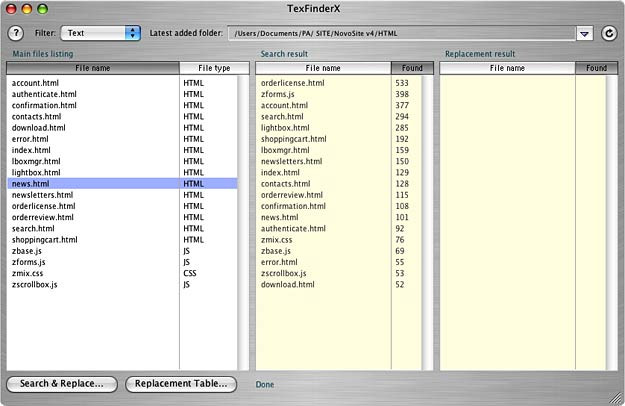This screenshot has width=625, height=406.
Task: Click download.html in Search result list
Action: point(287,284)
